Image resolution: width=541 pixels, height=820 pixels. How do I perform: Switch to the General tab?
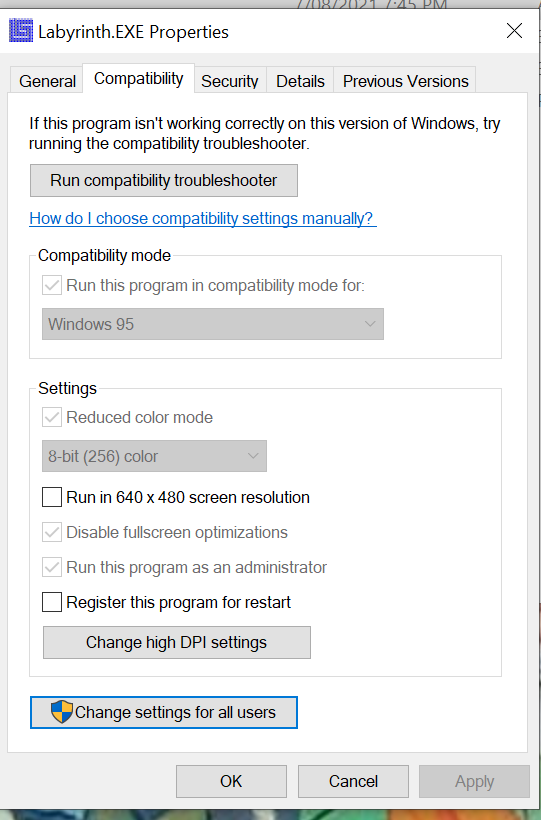(x=47, y=81)
